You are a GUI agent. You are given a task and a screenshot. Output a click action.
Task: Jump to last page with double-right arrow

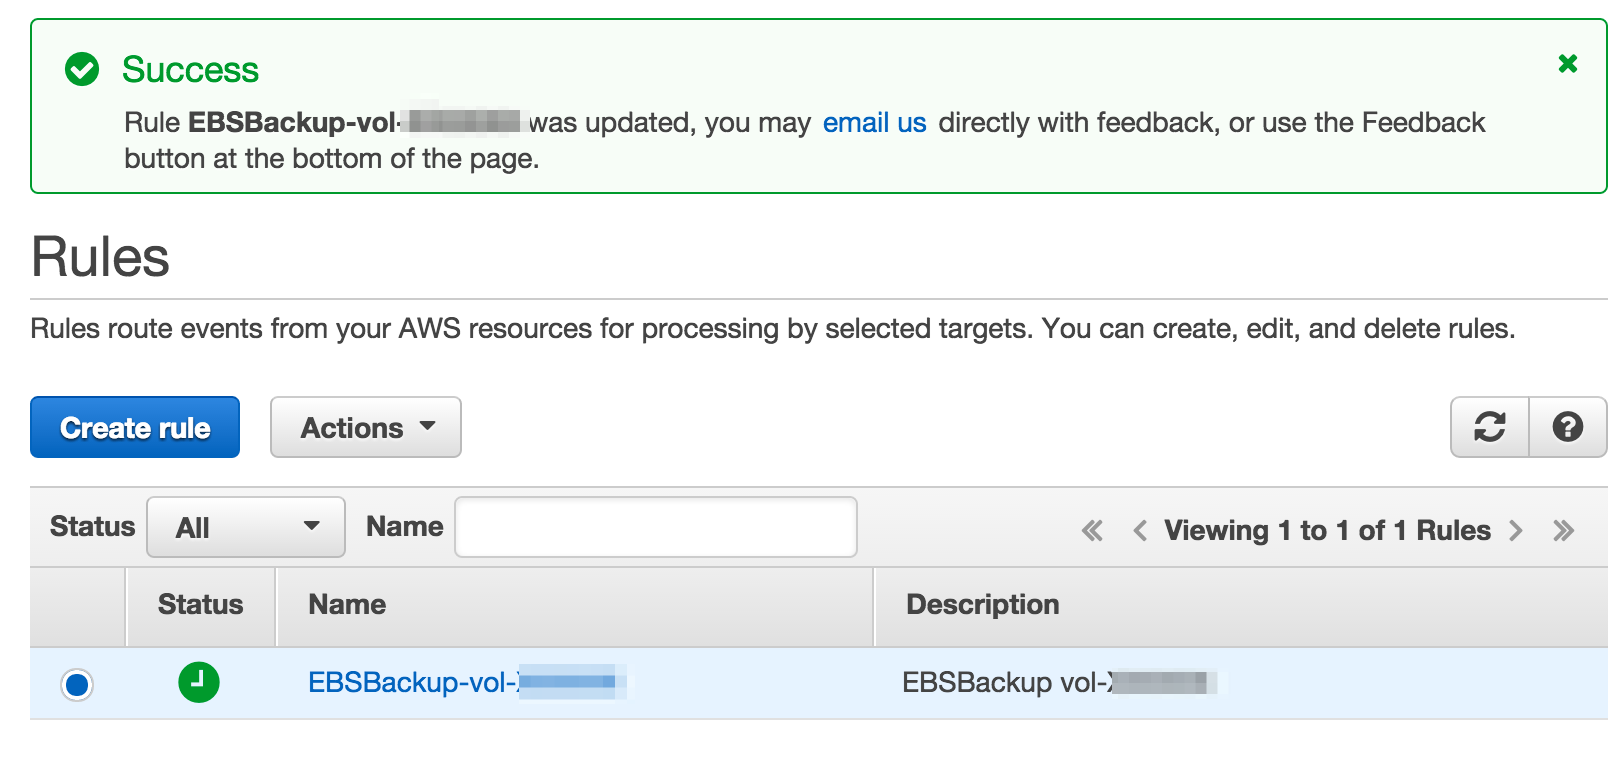pyautogui.click(x=1563, y=530)
